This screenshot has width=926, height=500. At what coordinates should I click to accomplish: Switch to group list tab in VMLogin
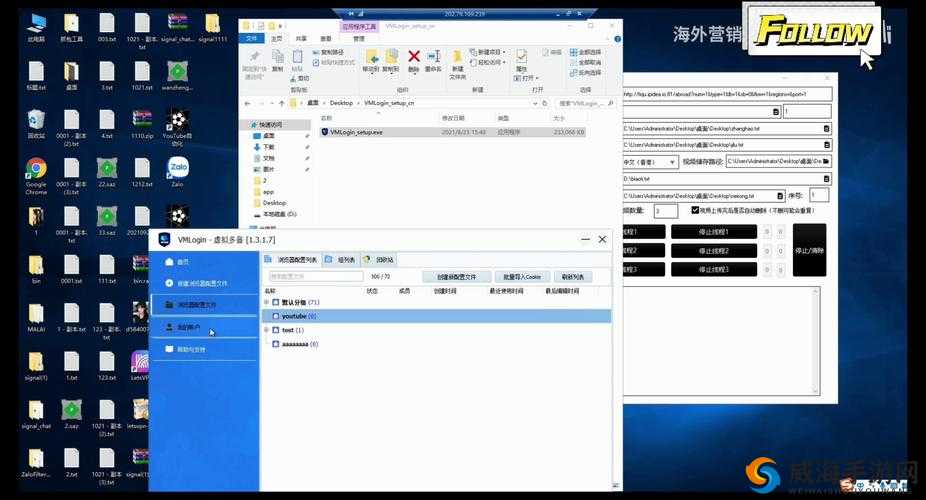[340, 260]
